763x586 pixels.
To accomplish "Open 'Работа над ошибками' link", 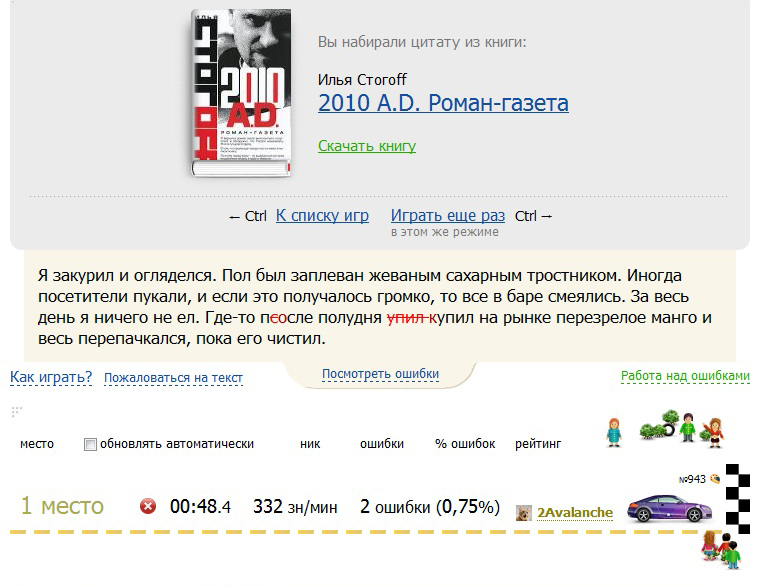I will [x=685, y=376].
